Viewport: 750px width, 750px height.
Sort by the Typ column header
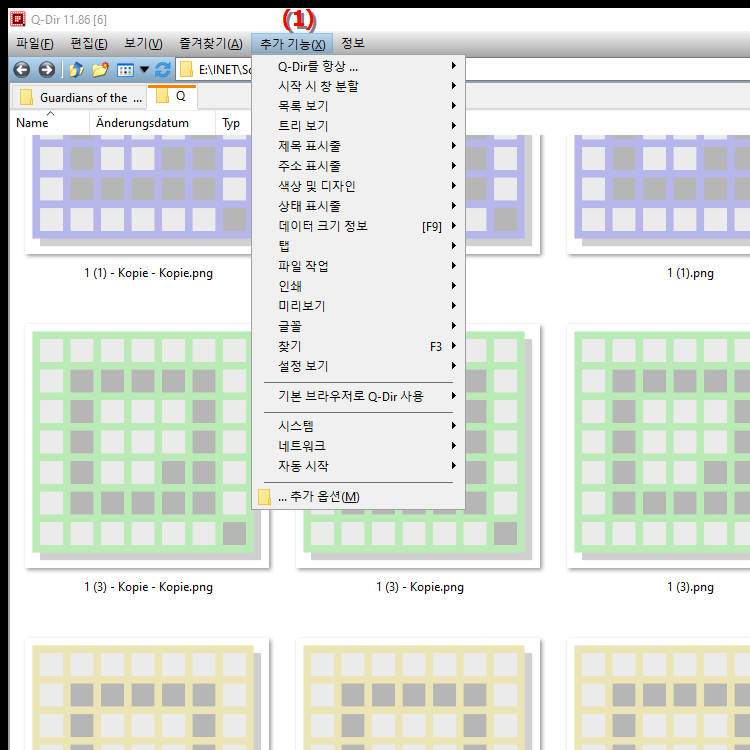pos(233,123)
